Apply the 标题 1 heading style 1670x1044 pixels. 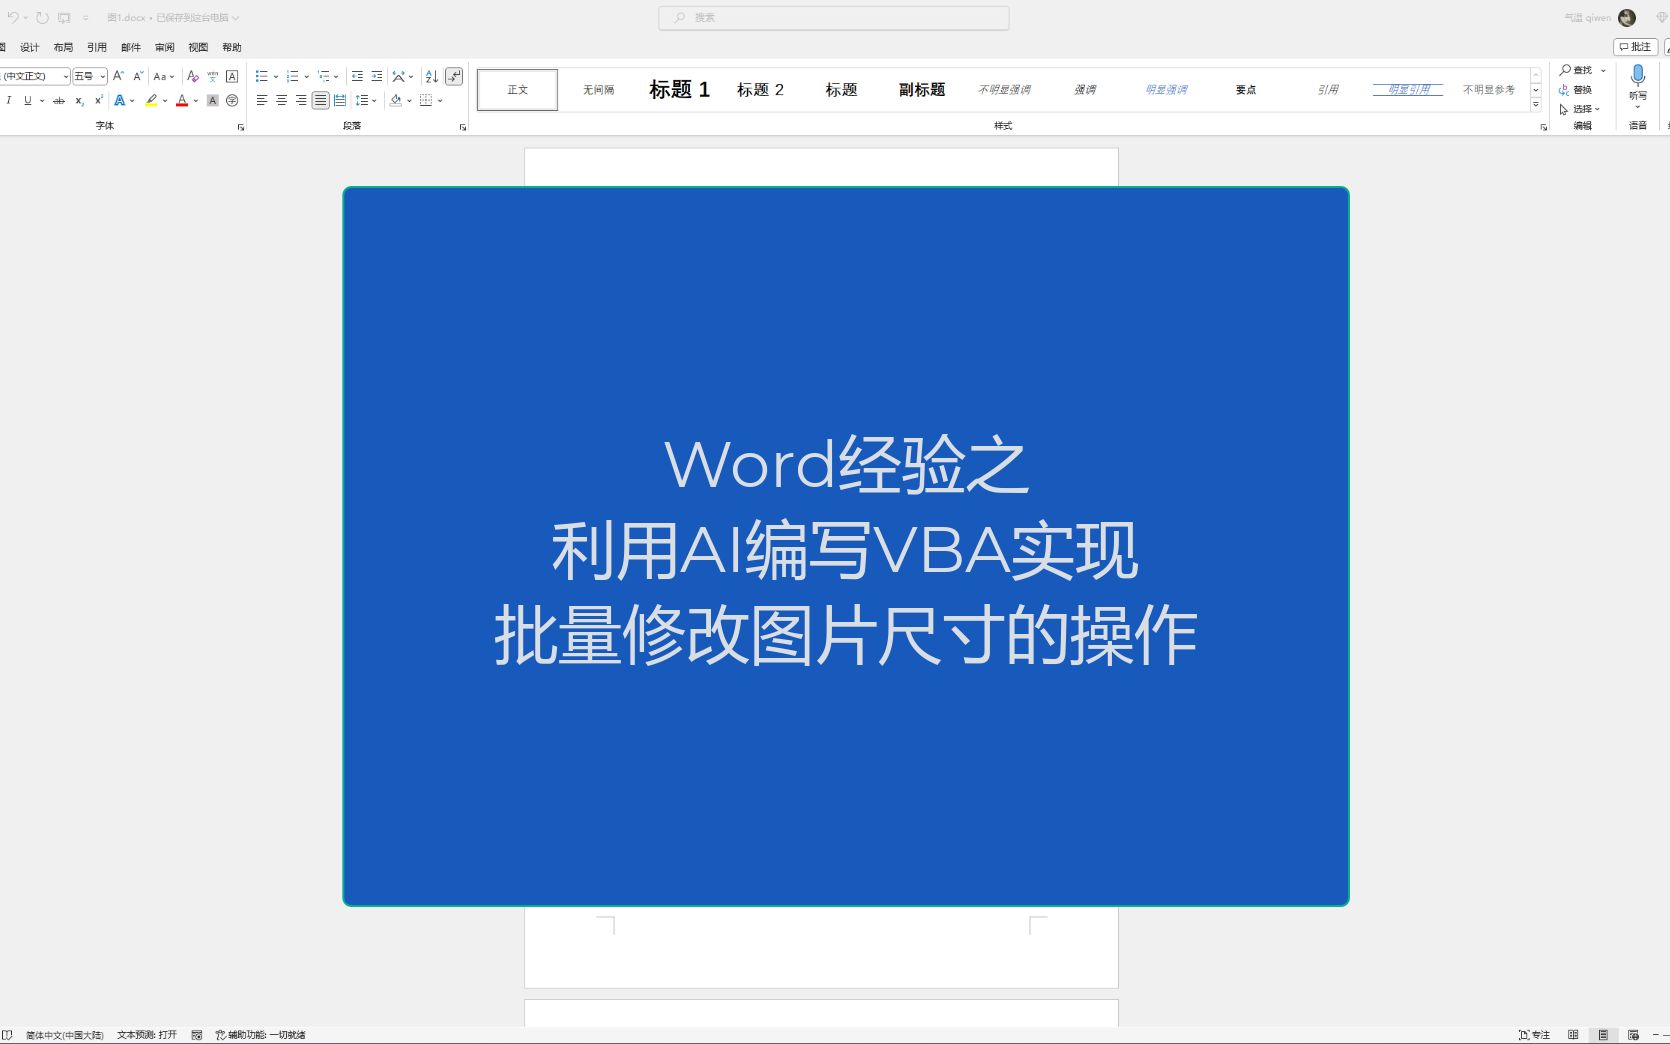click(x=678, y=89)
